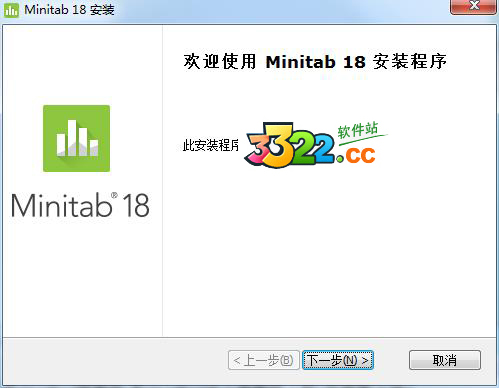Click the Minitab 18 安装 title bar text

point(69,10)
